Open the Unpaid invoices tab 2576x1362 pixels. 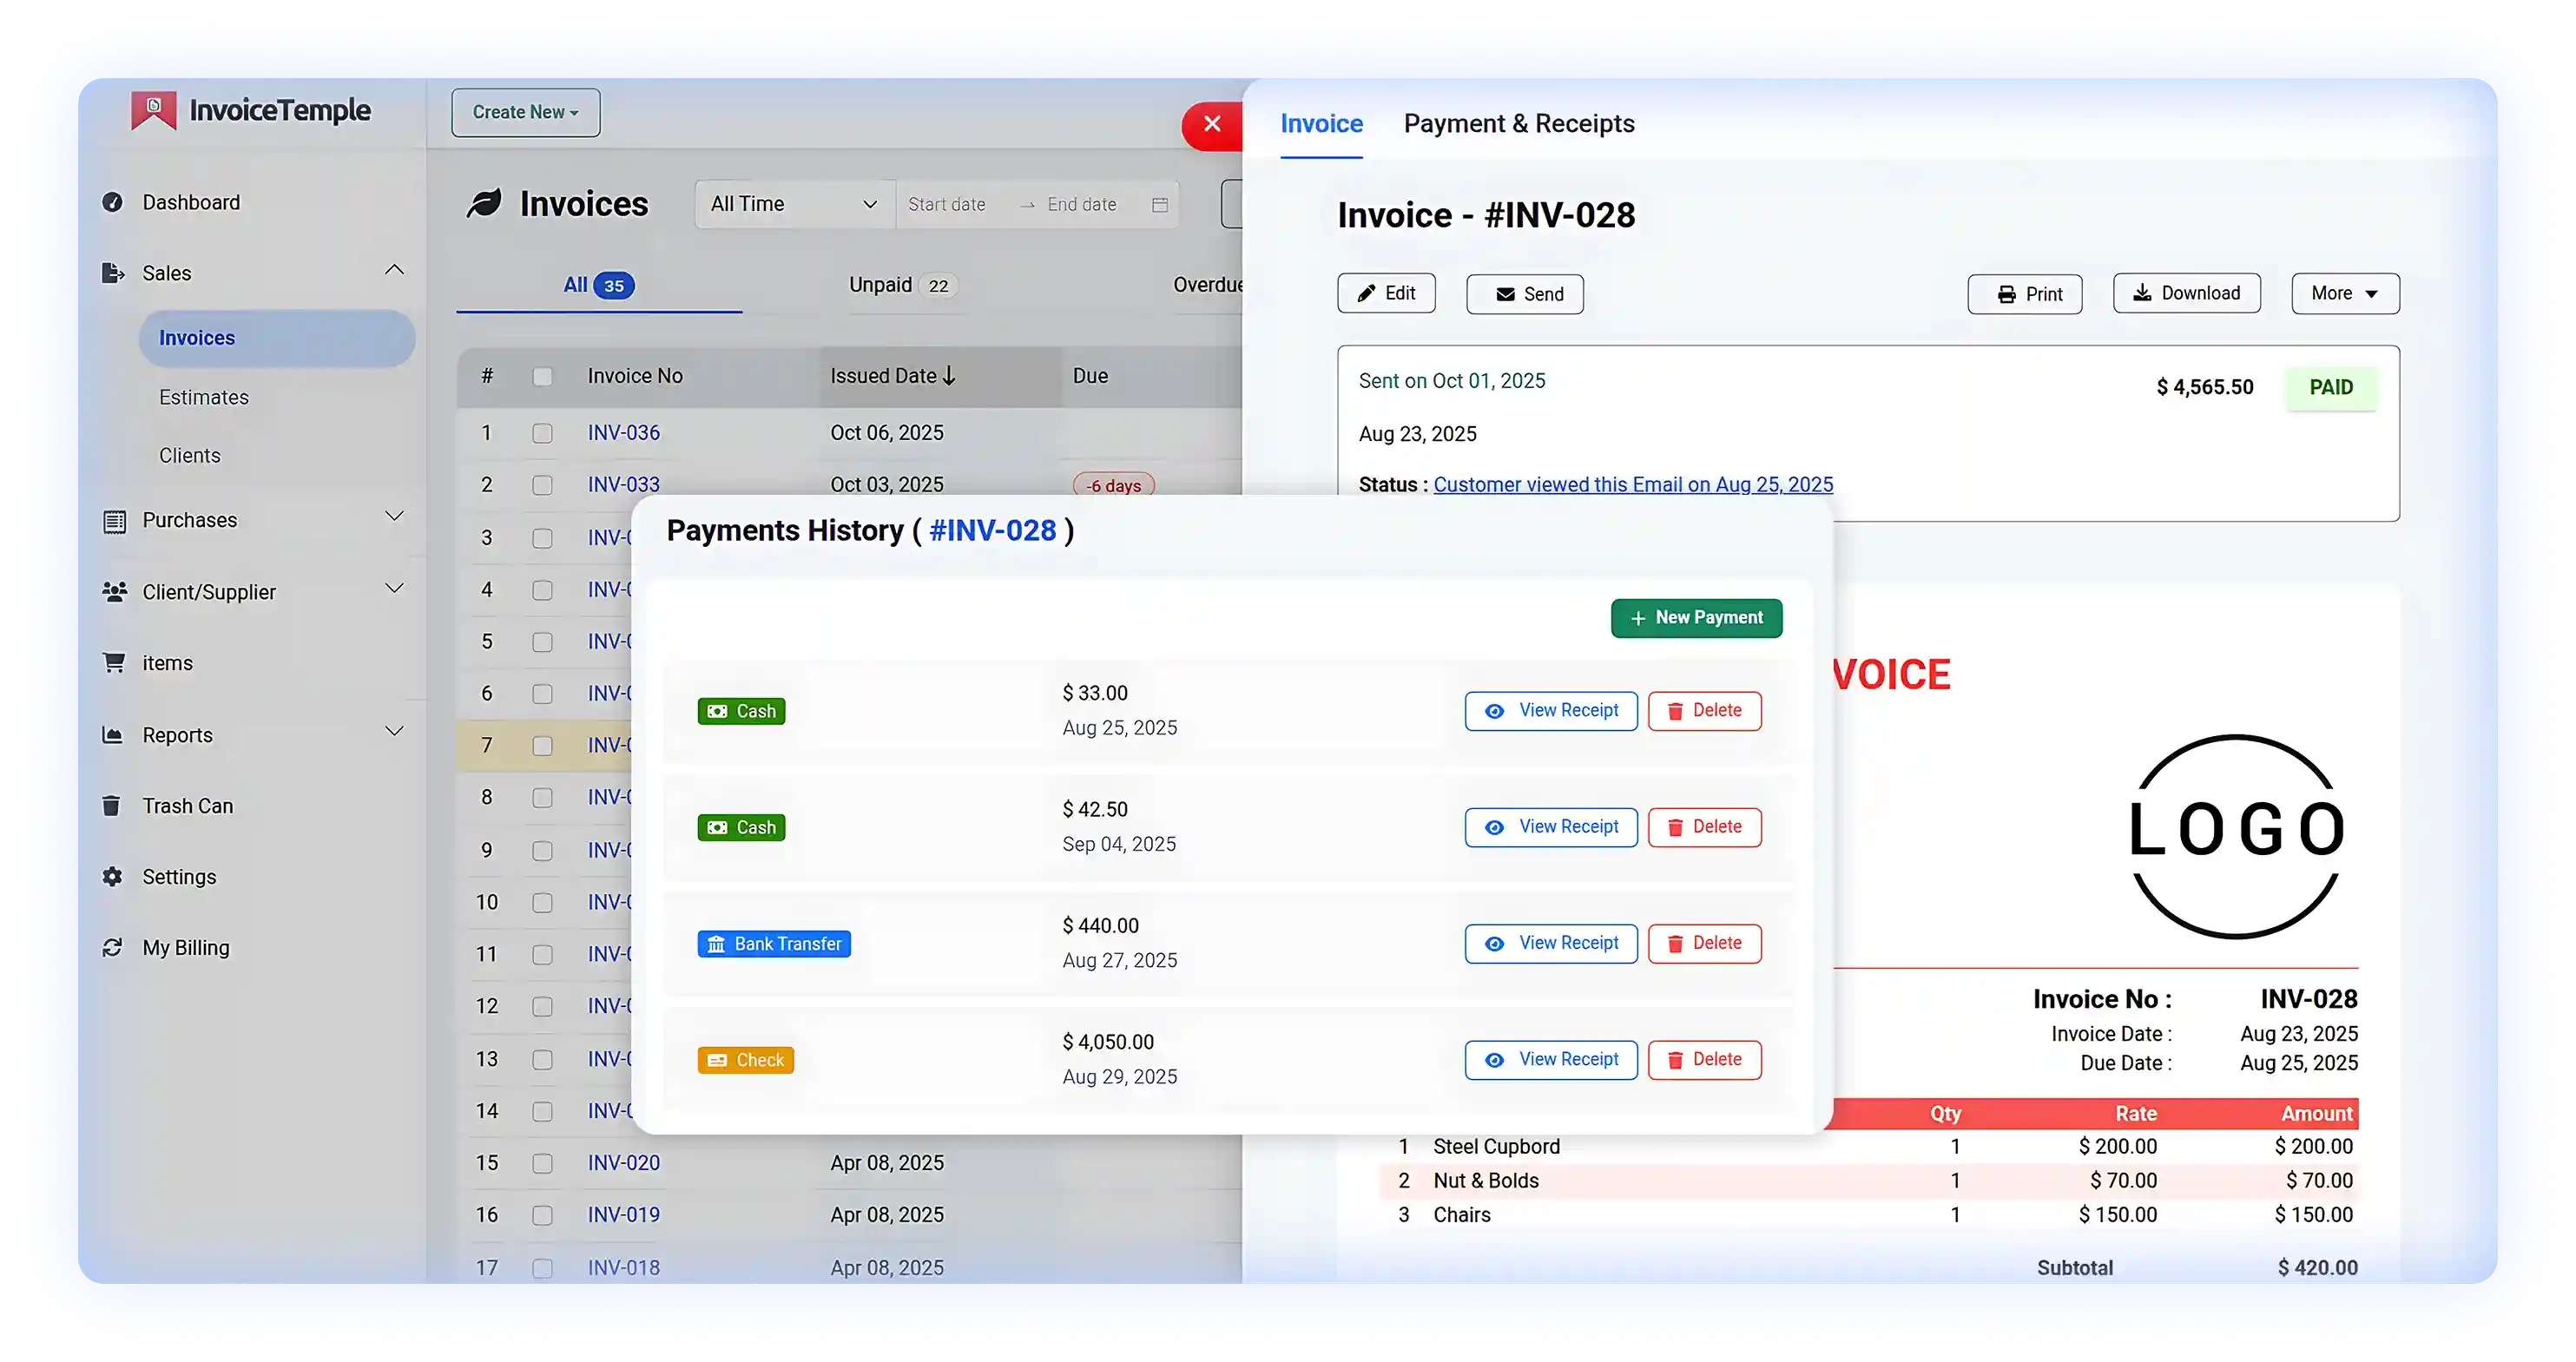point(901,285)
